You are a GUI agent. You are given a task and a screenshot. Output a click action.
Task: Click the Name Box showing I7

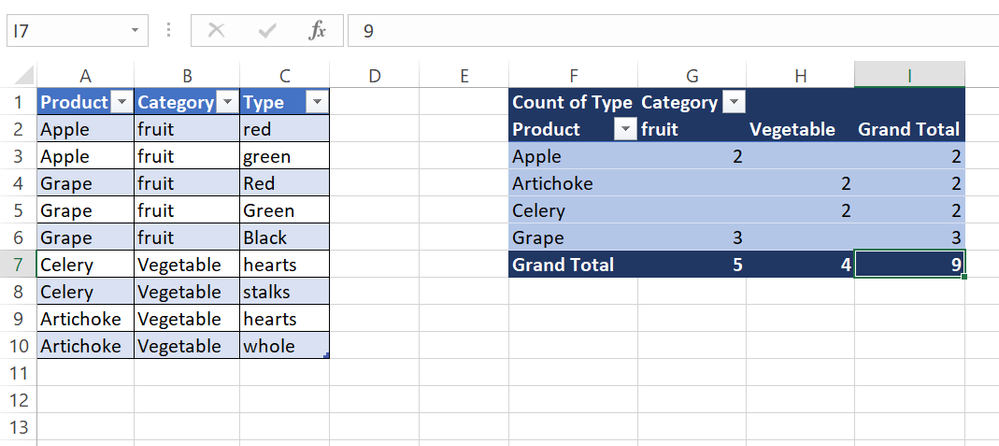tap(65, 30)
